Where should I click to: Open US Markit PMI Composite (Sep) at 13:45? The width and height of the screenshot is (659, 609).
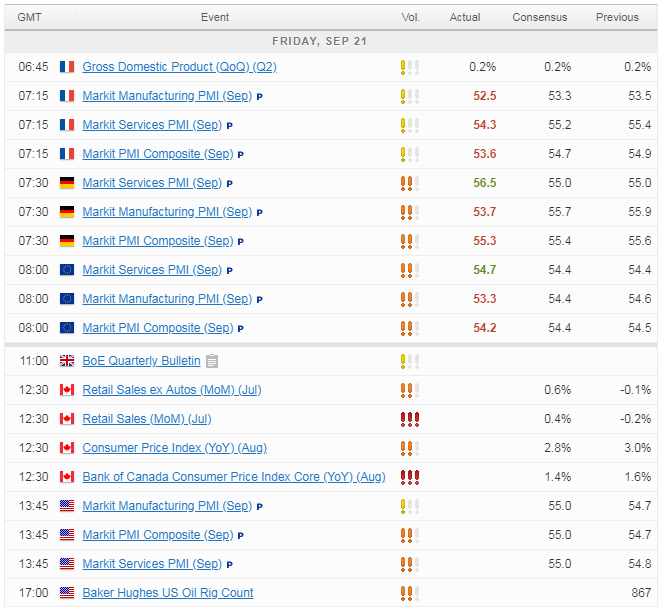158,535
